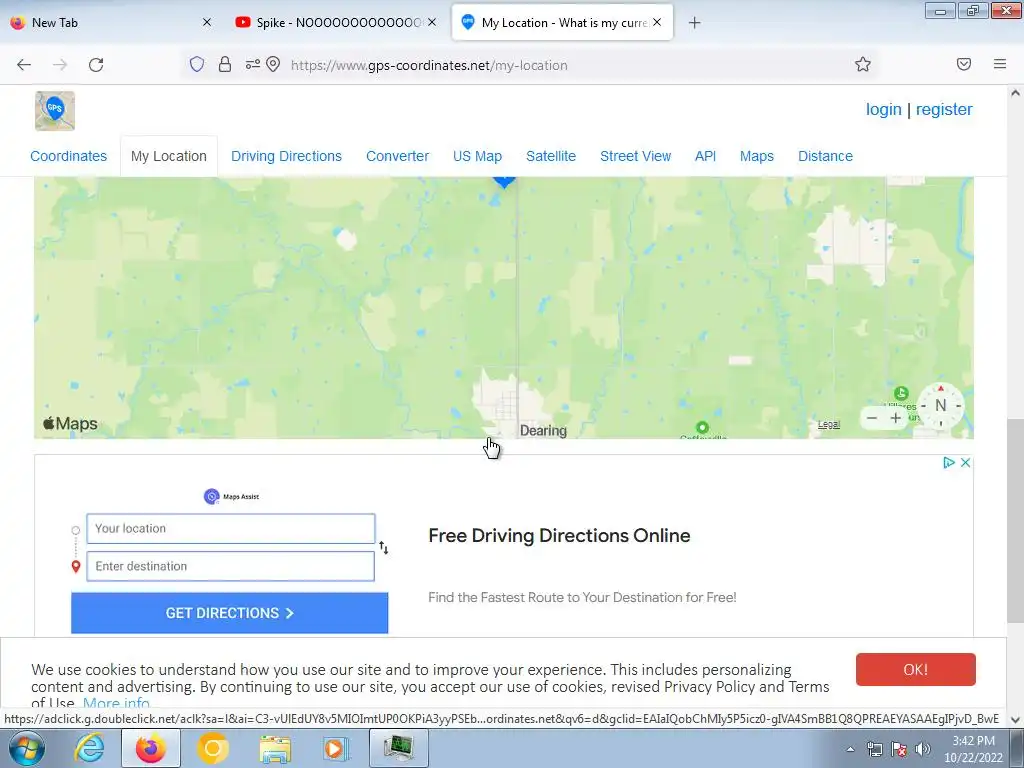
Task: Click the Enter destination input field
Action: coord(231,566)
